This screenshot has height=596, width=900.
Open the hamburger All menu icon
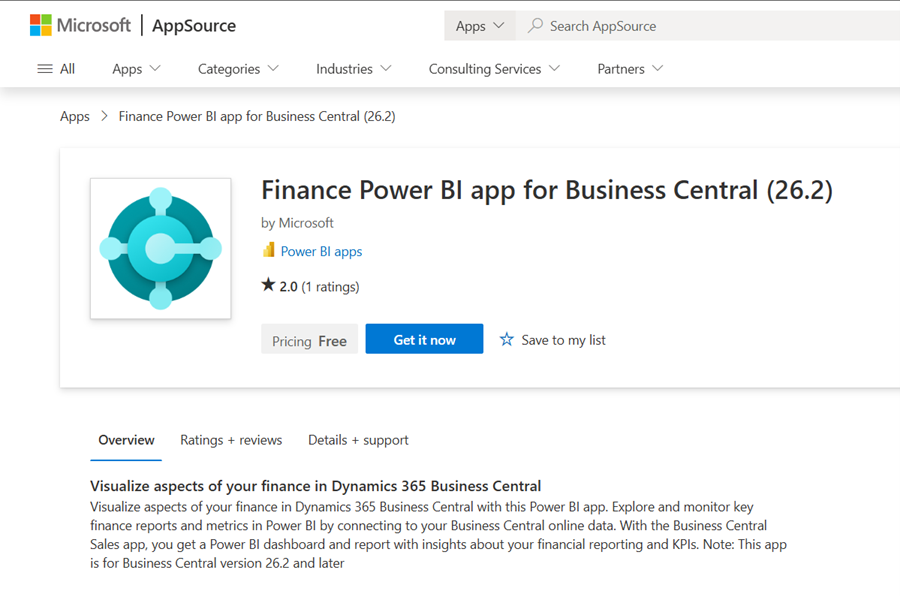(x=45, y=69)
